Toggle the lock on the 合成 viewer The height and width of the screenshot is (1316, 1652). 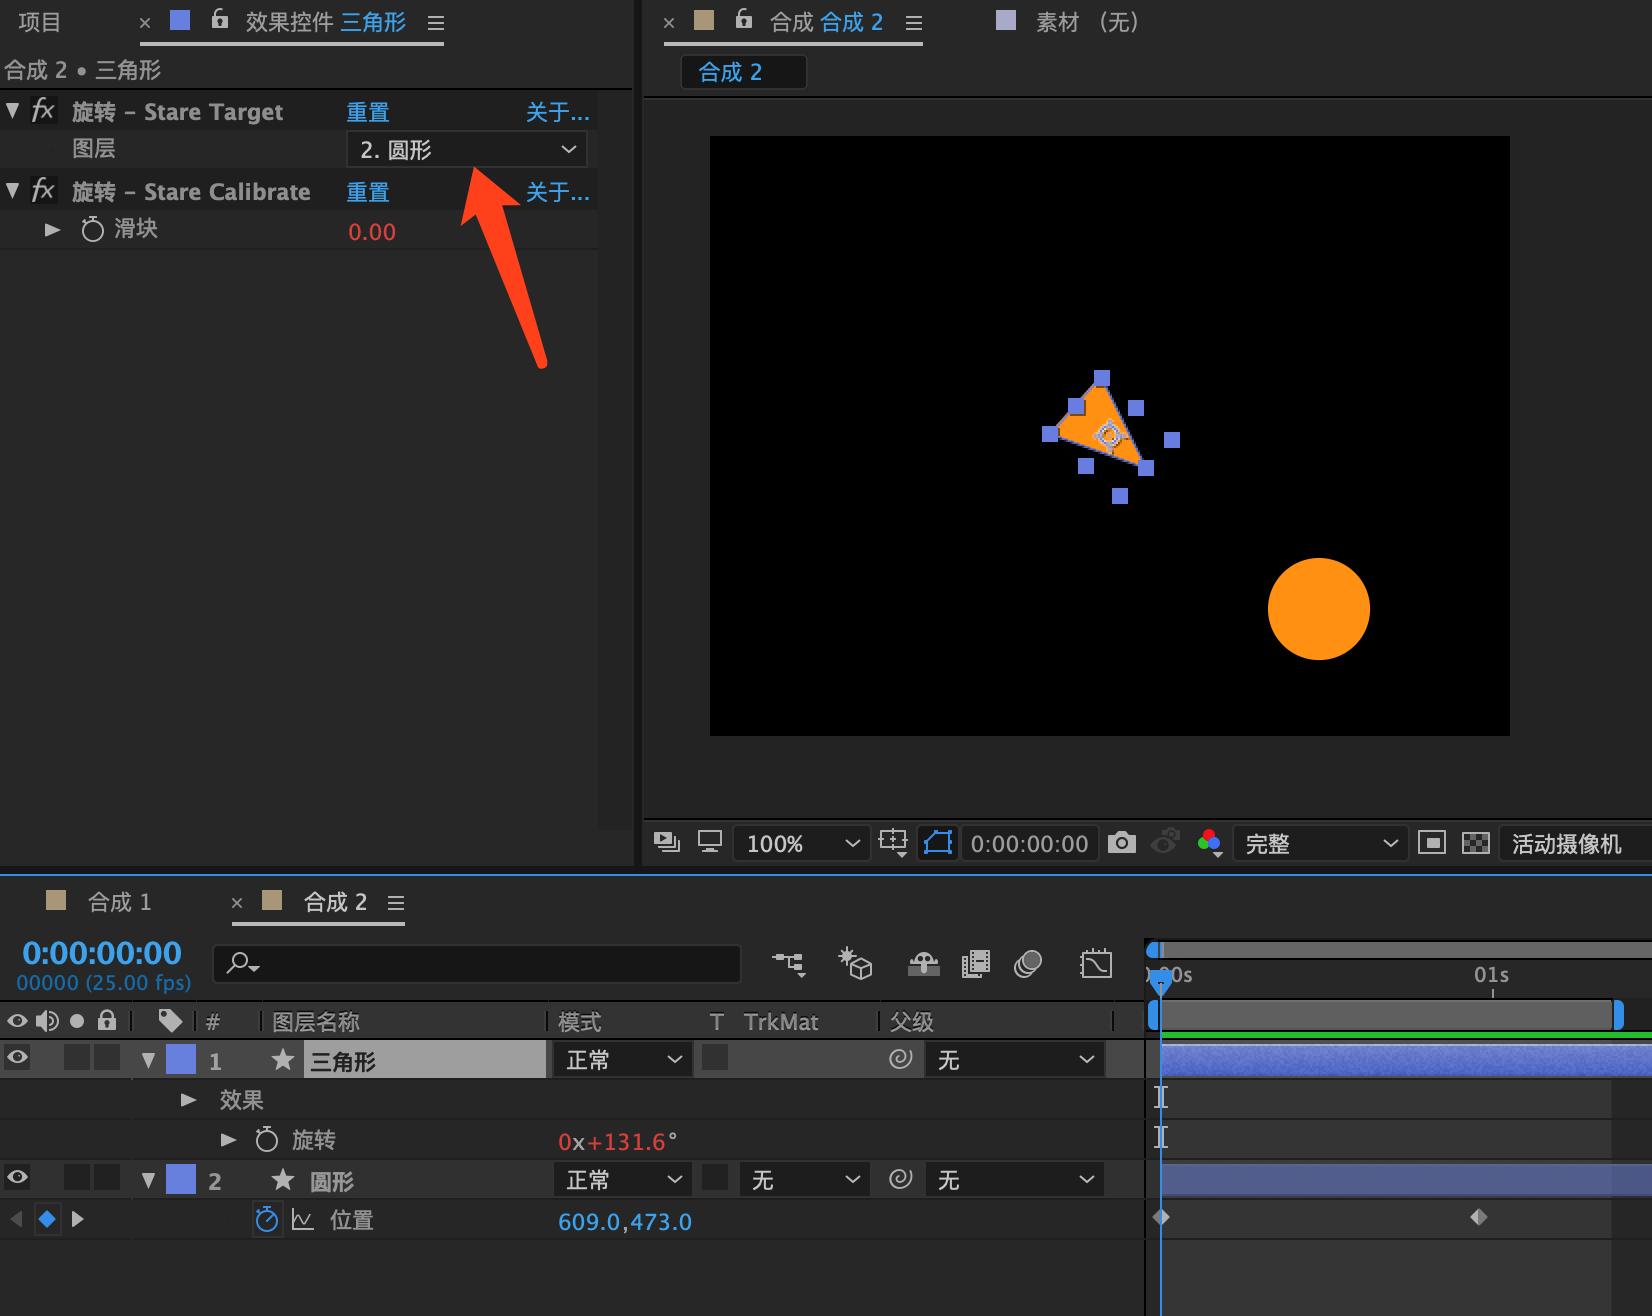pyautogui.click(x=744, y=20)
